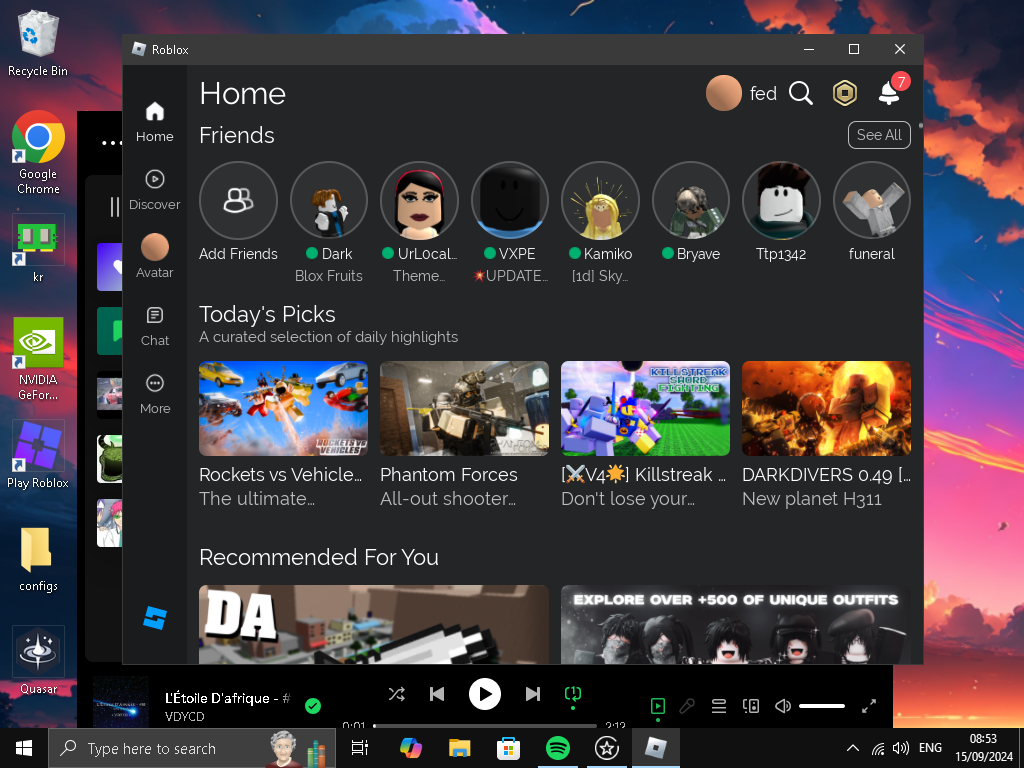Open the Play Roblox desktop shortcut
1024x768 pixels.
(38, 455)
